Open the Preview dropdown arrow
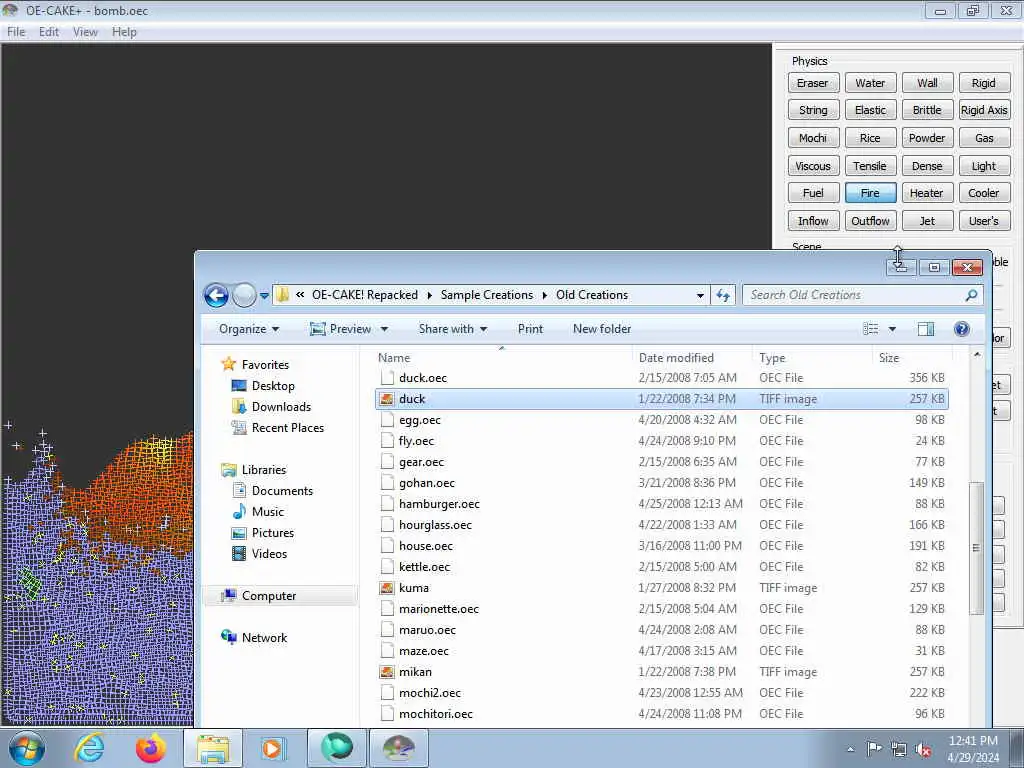1024x768 pixels. [384, 329]
